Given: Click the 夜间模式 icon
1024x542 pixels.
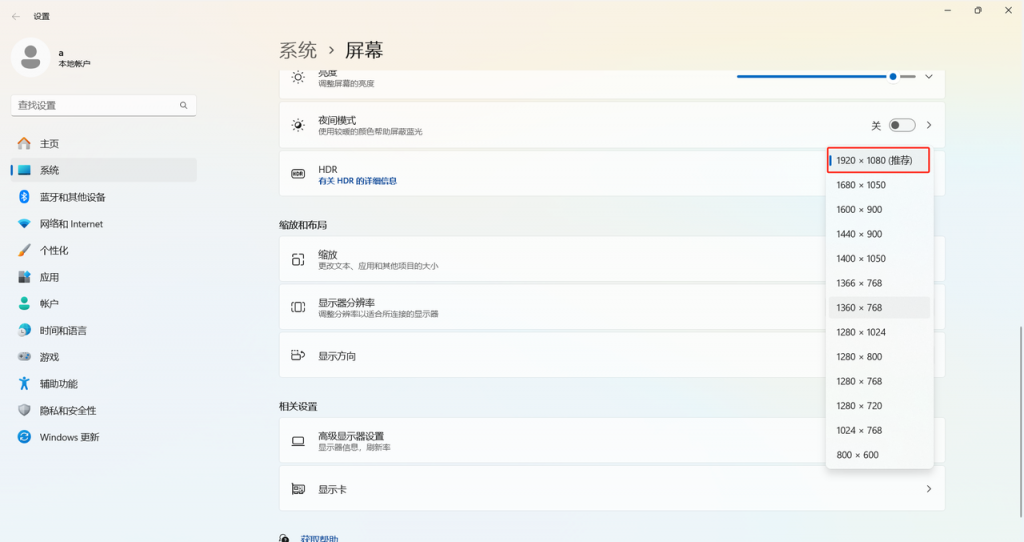Looking at the screenshot, I should [x=298, y=125].
